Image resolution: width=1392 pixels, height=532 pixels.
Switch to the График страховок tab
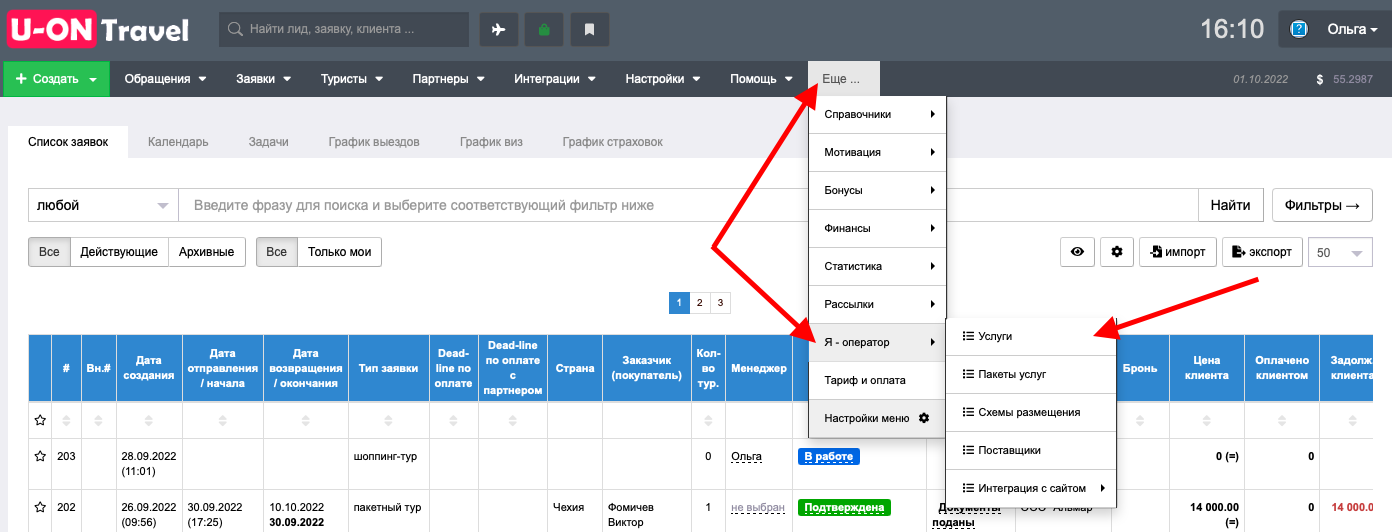613,142
